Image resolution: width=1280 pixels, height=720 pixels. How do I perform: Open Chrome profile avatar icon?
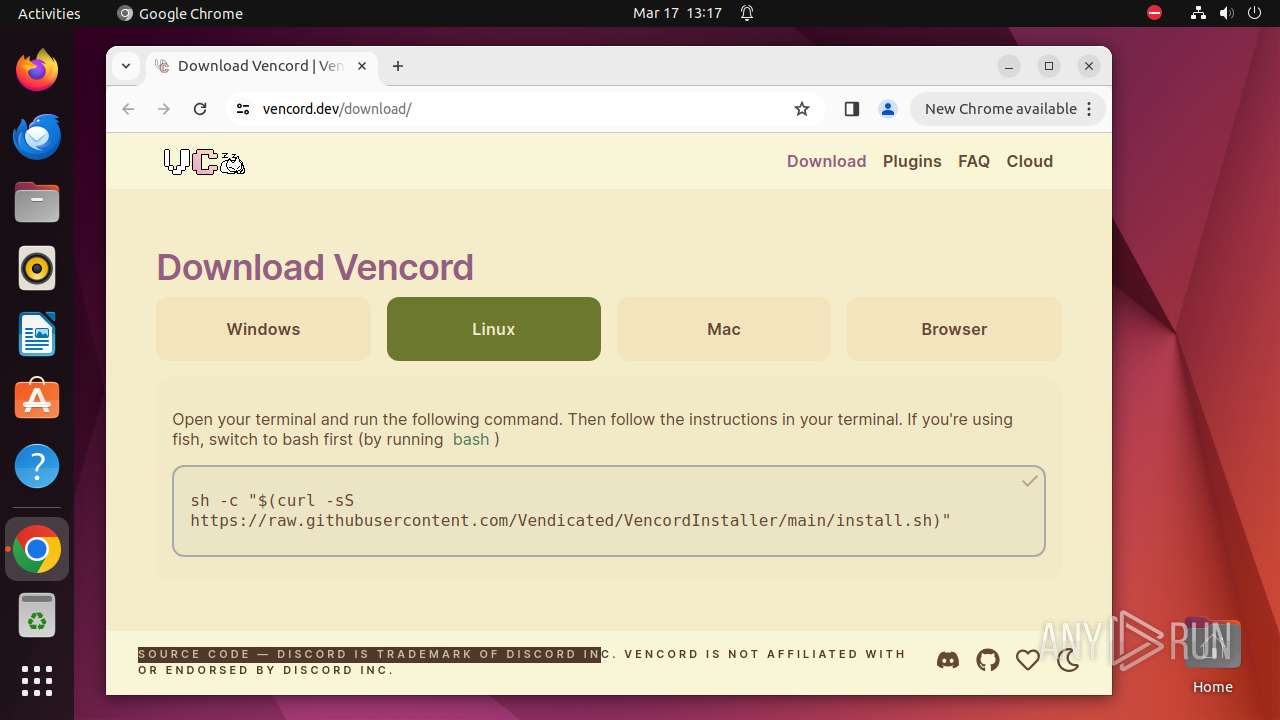[x=887, y=109]
